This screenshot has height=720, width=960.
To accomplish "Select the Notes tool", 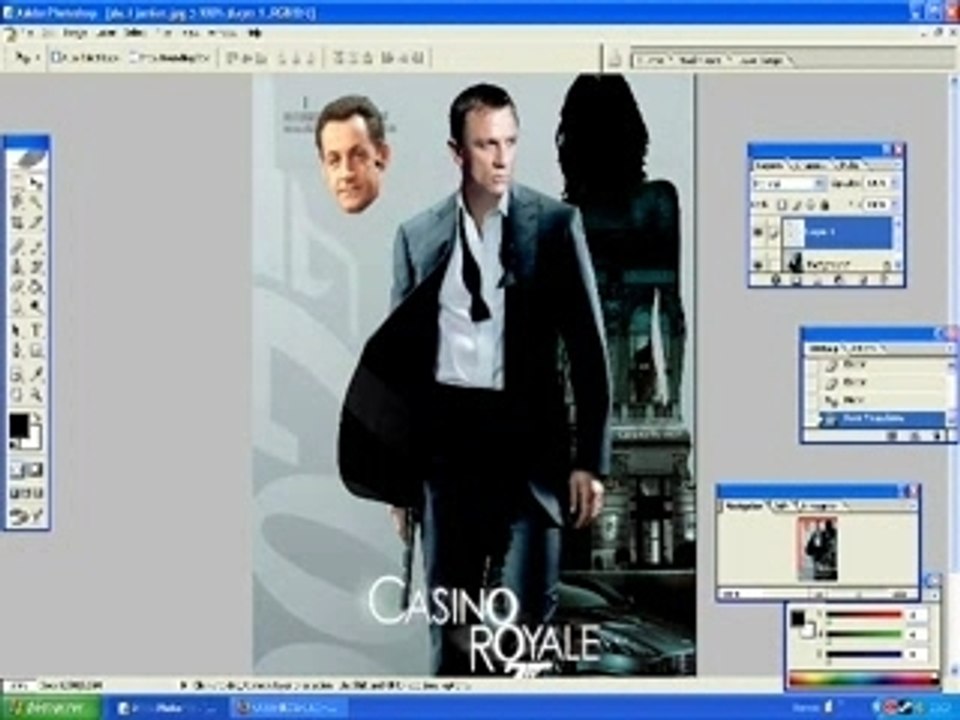I will coord(17,374).
